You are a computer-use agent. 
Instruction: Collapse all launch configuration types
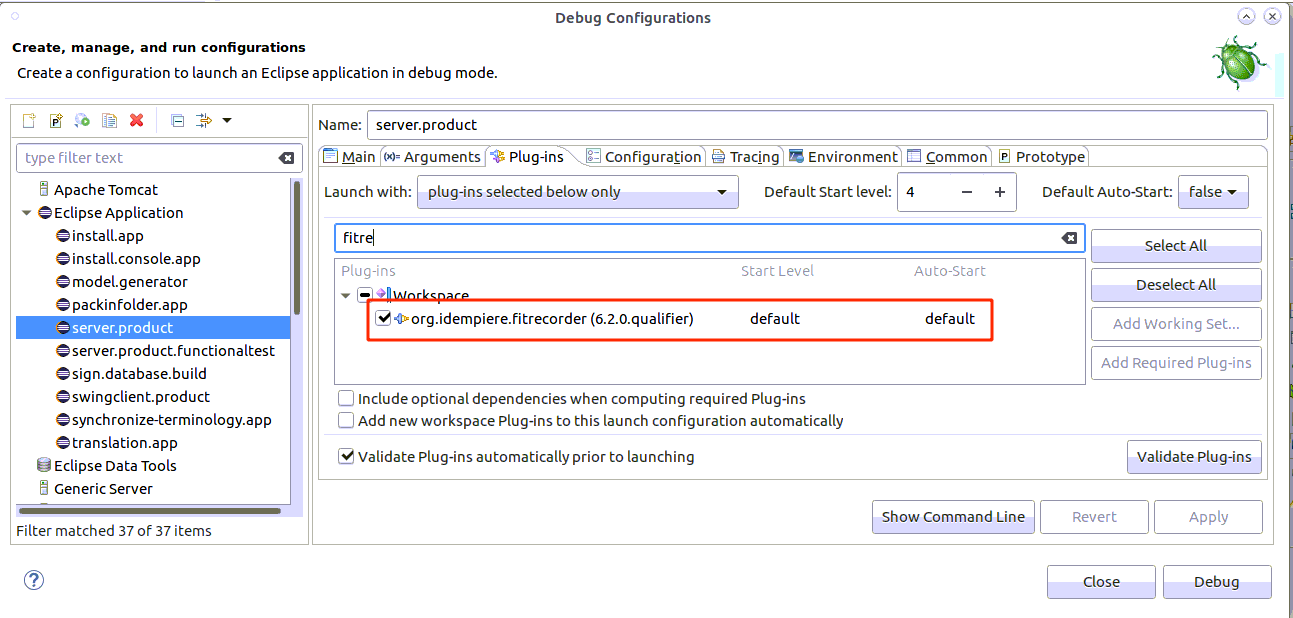(x=177, y=120)
